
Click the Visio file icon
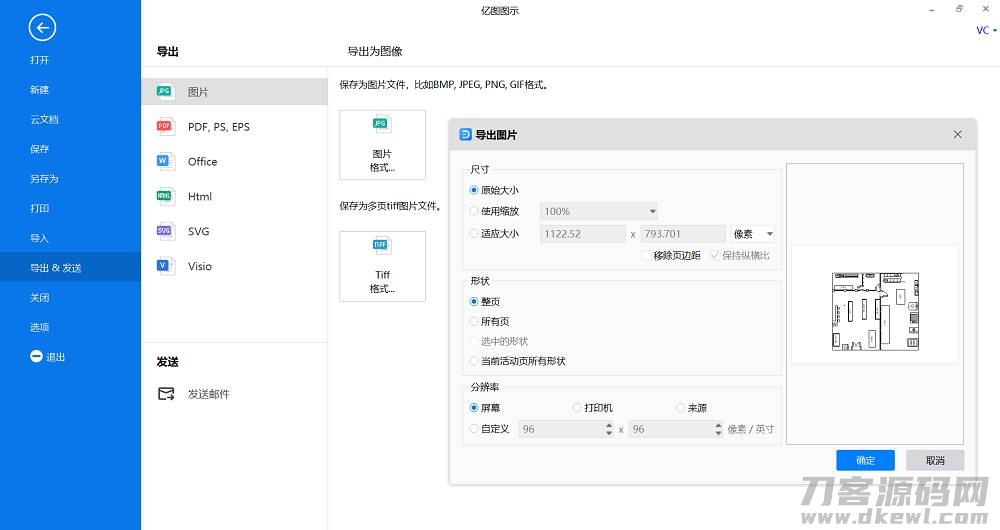tap(165, 266)
